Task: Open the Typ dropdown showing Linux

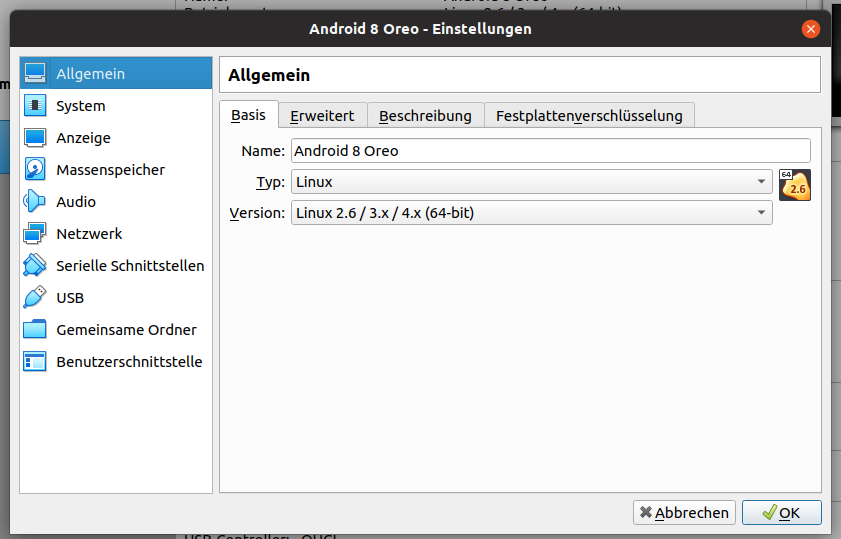Action: coord(532,182)
